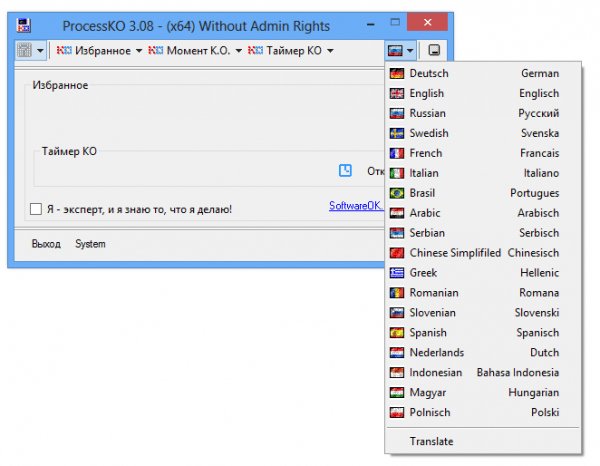
Task: Select the 'Arabisch' text
Action: (538, 213)
